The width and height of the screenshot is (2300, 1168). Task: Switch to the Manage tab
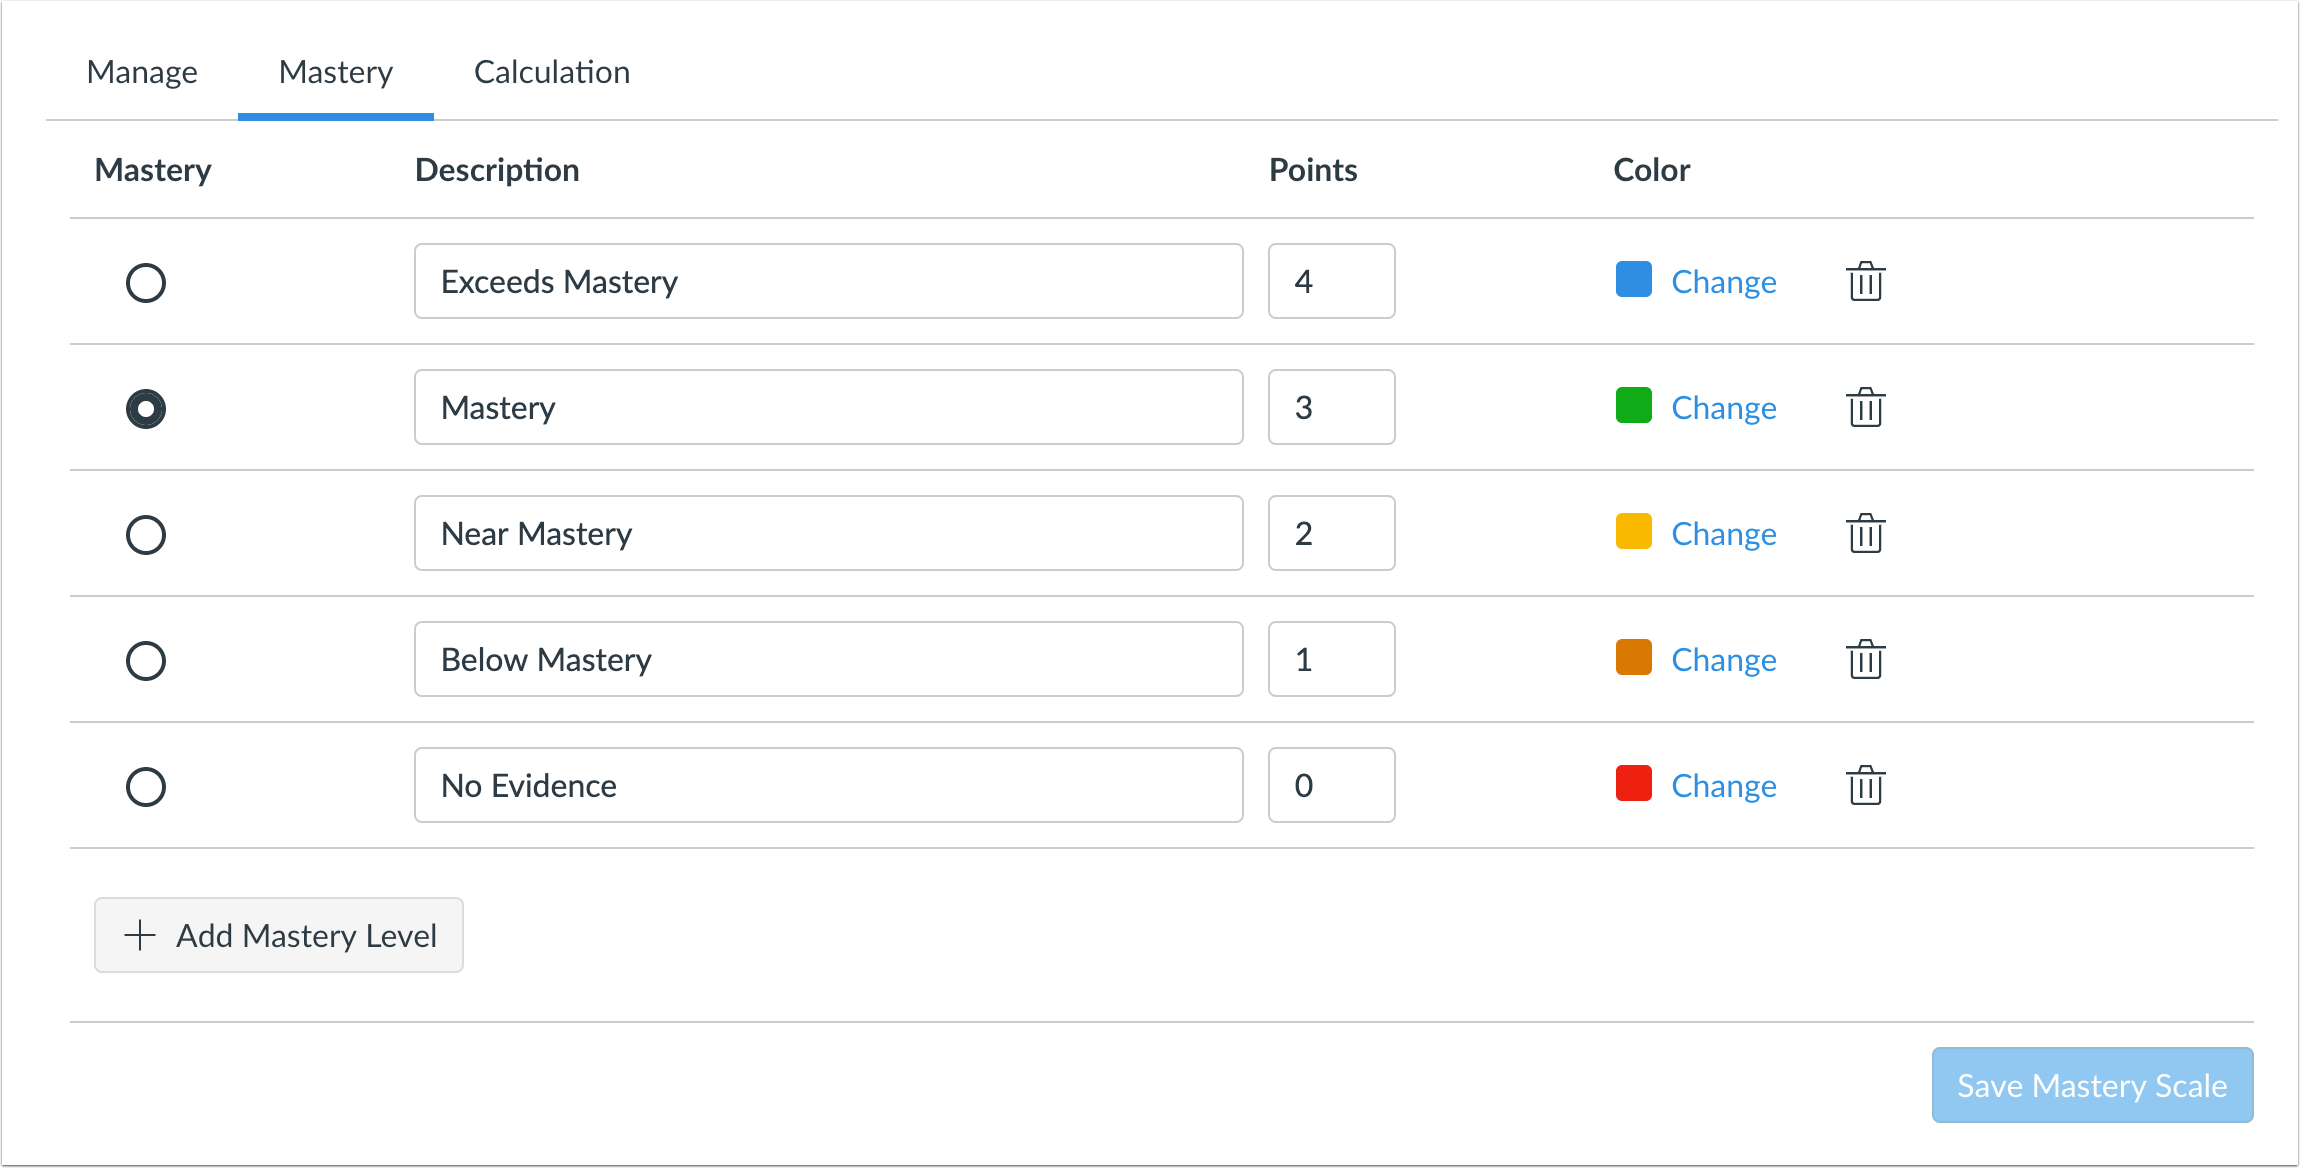(142, 71)
